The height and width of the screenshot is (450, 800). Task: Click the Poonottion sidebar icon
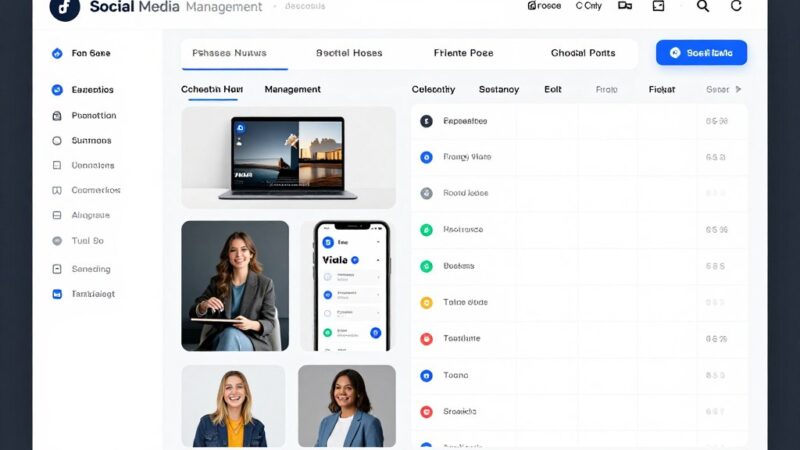57,116
